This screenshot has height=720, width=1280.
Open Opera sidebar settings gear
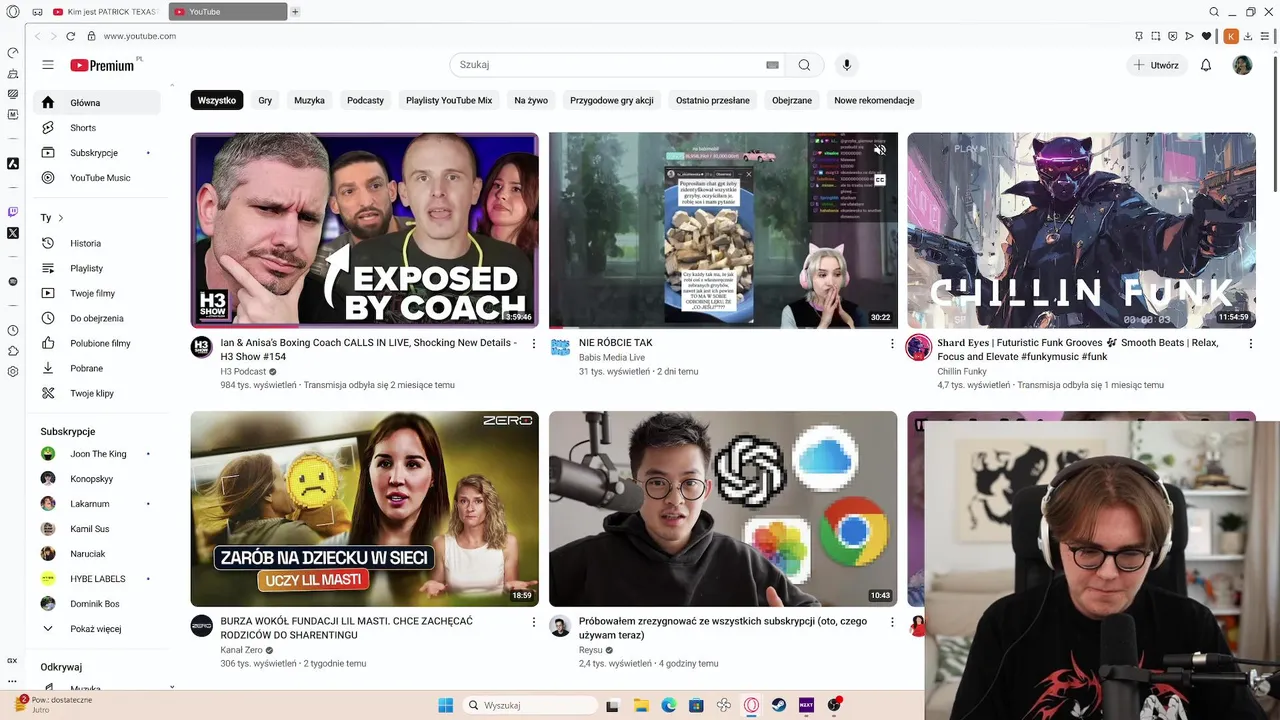coord(12,372)
